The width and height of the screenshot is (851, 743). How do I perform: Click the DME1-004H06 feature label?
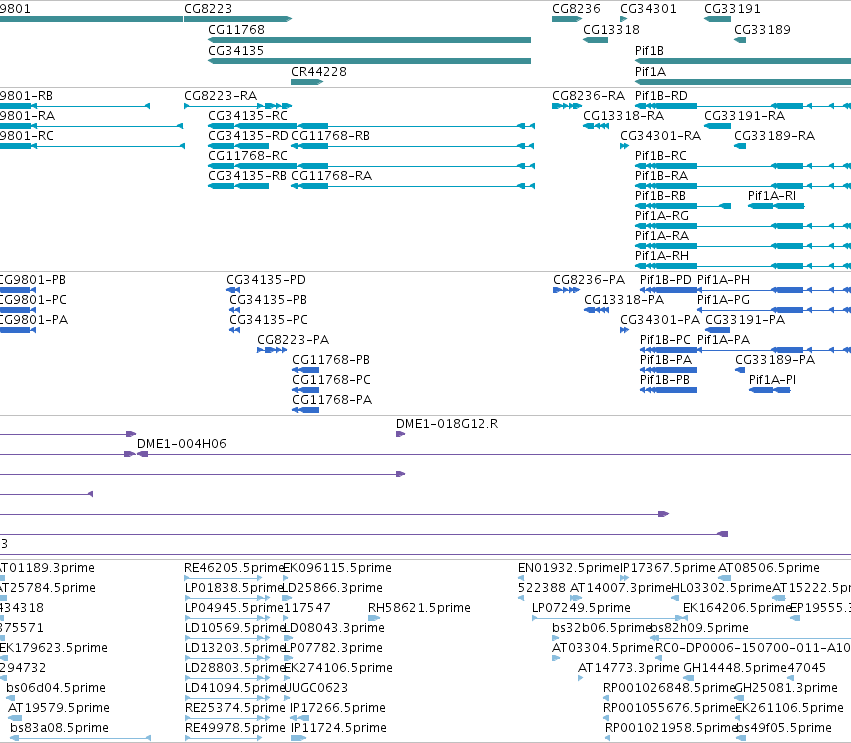pyautogui.click(x=182, y=444)
